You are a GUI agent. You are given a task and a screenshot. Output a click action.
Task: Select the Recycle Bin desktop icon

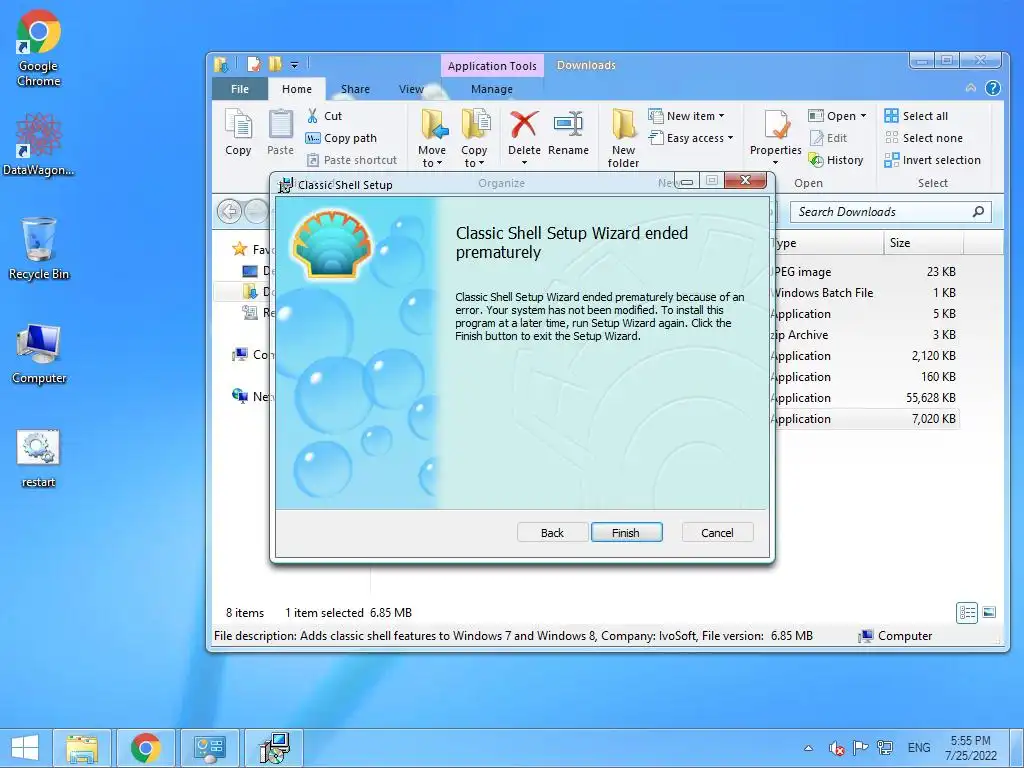[39, 248]
